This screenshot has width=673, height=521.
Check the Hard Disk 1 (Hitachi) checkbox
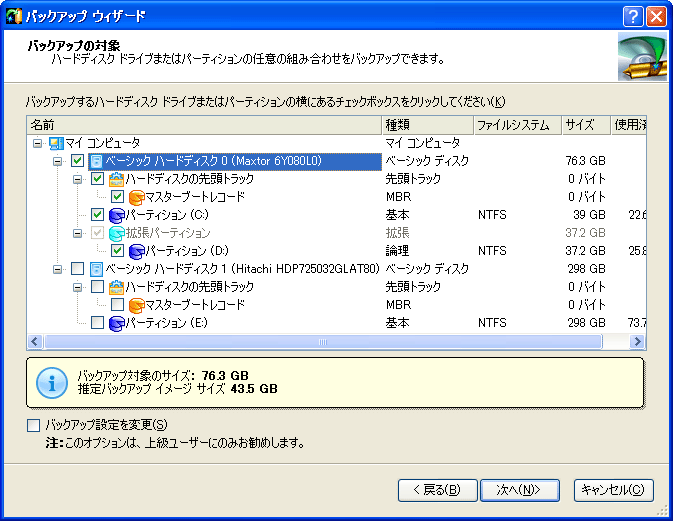point(77,269)
